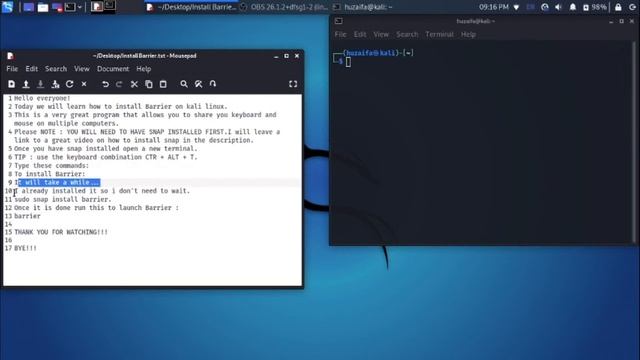The height and width of the screenshot is (360, 640).
Task: Click the Go to line toolbar icon
Action: pyautogui.click(x=213, y=84)
